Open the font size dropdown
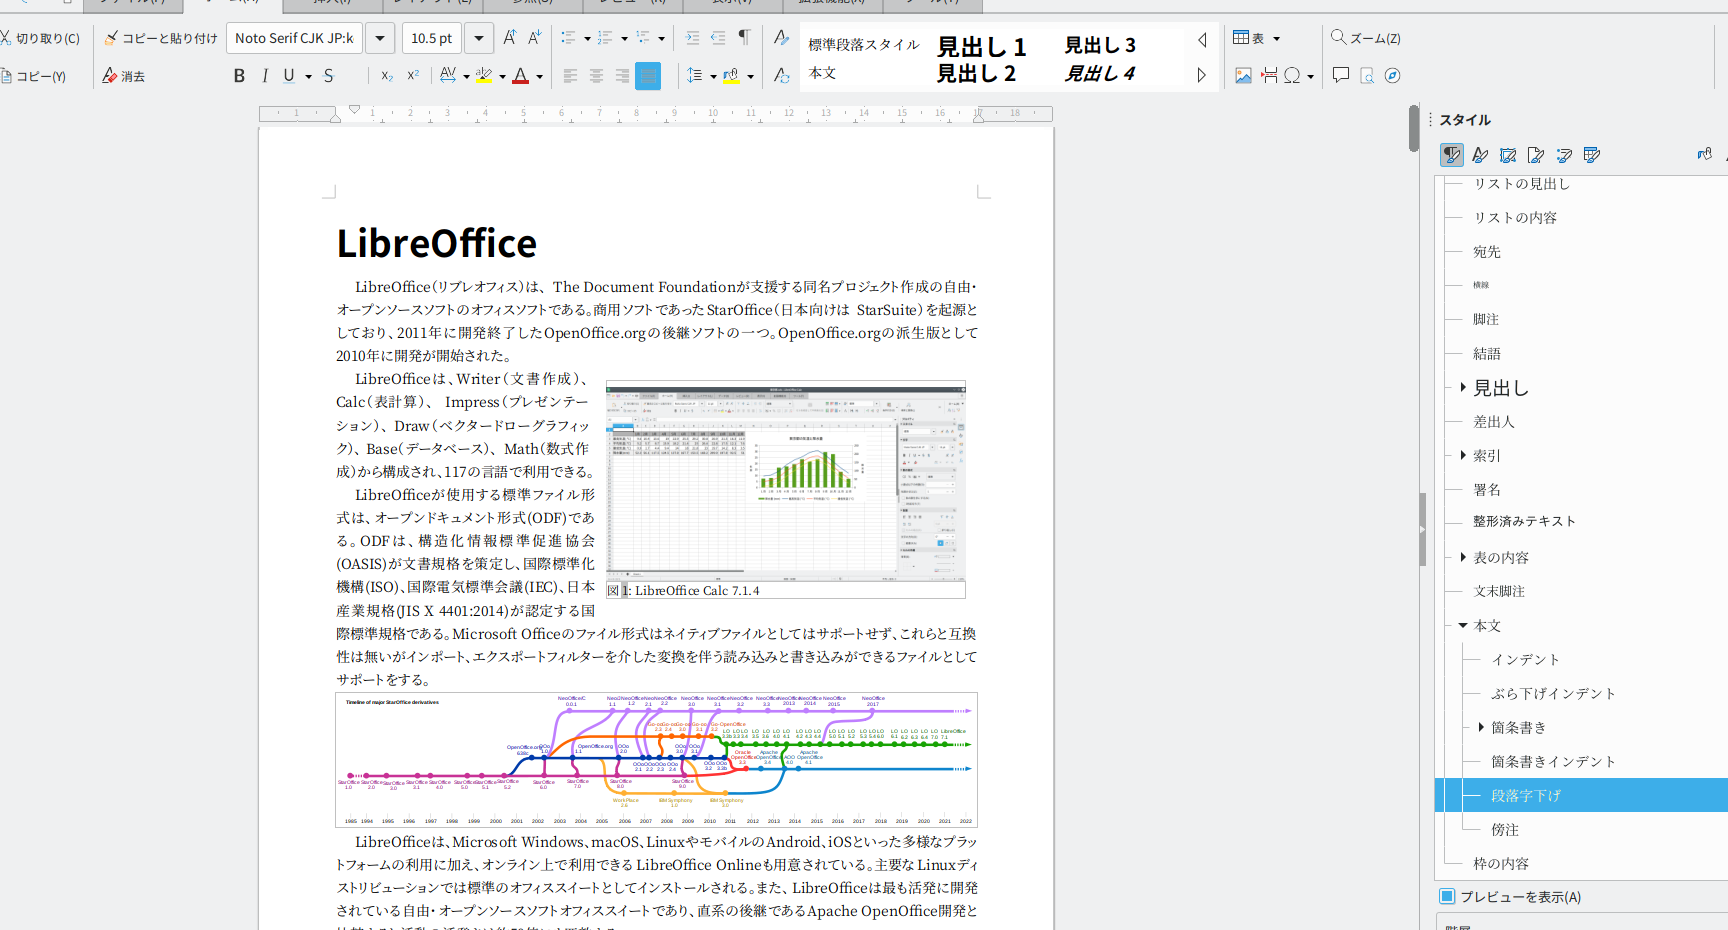The width and height of the screenshot is (1728, 930). (479, 38)
